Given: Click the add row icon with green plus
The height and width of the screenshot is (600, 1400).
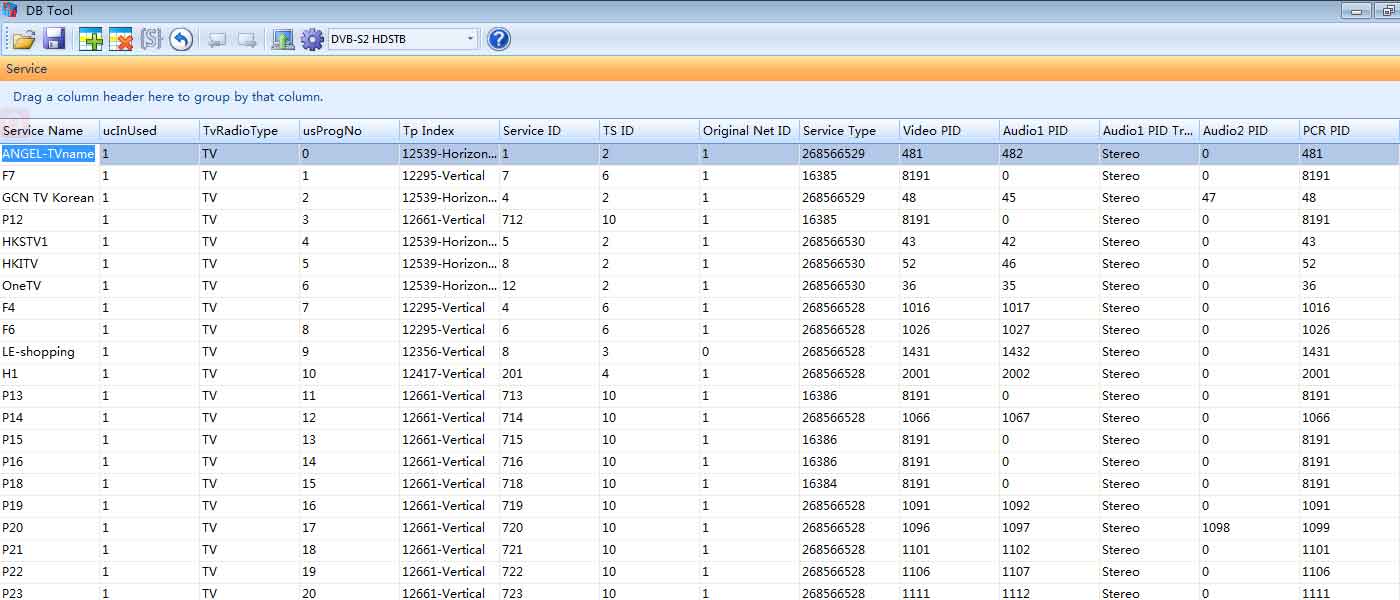Looking at the screenshot, I should [91, 40].
